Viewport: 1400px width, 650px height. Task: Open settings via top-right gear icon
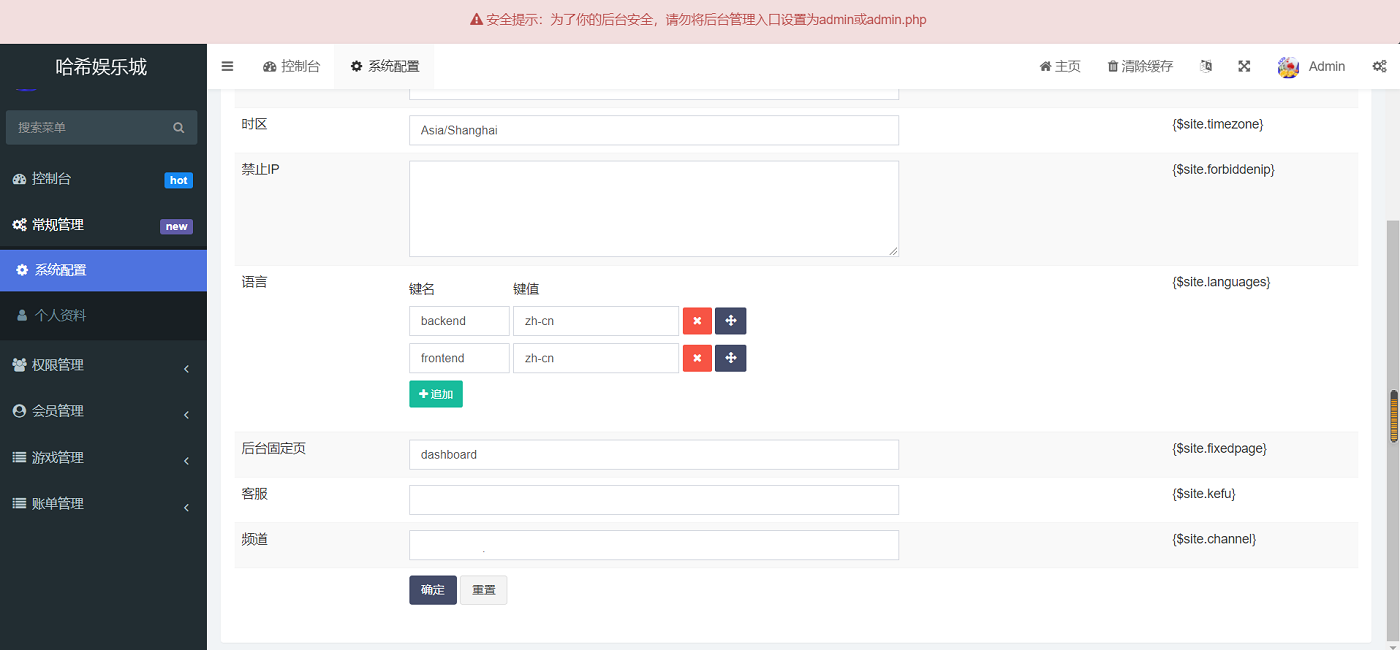pyautogui.click(x=1380, y=66)
